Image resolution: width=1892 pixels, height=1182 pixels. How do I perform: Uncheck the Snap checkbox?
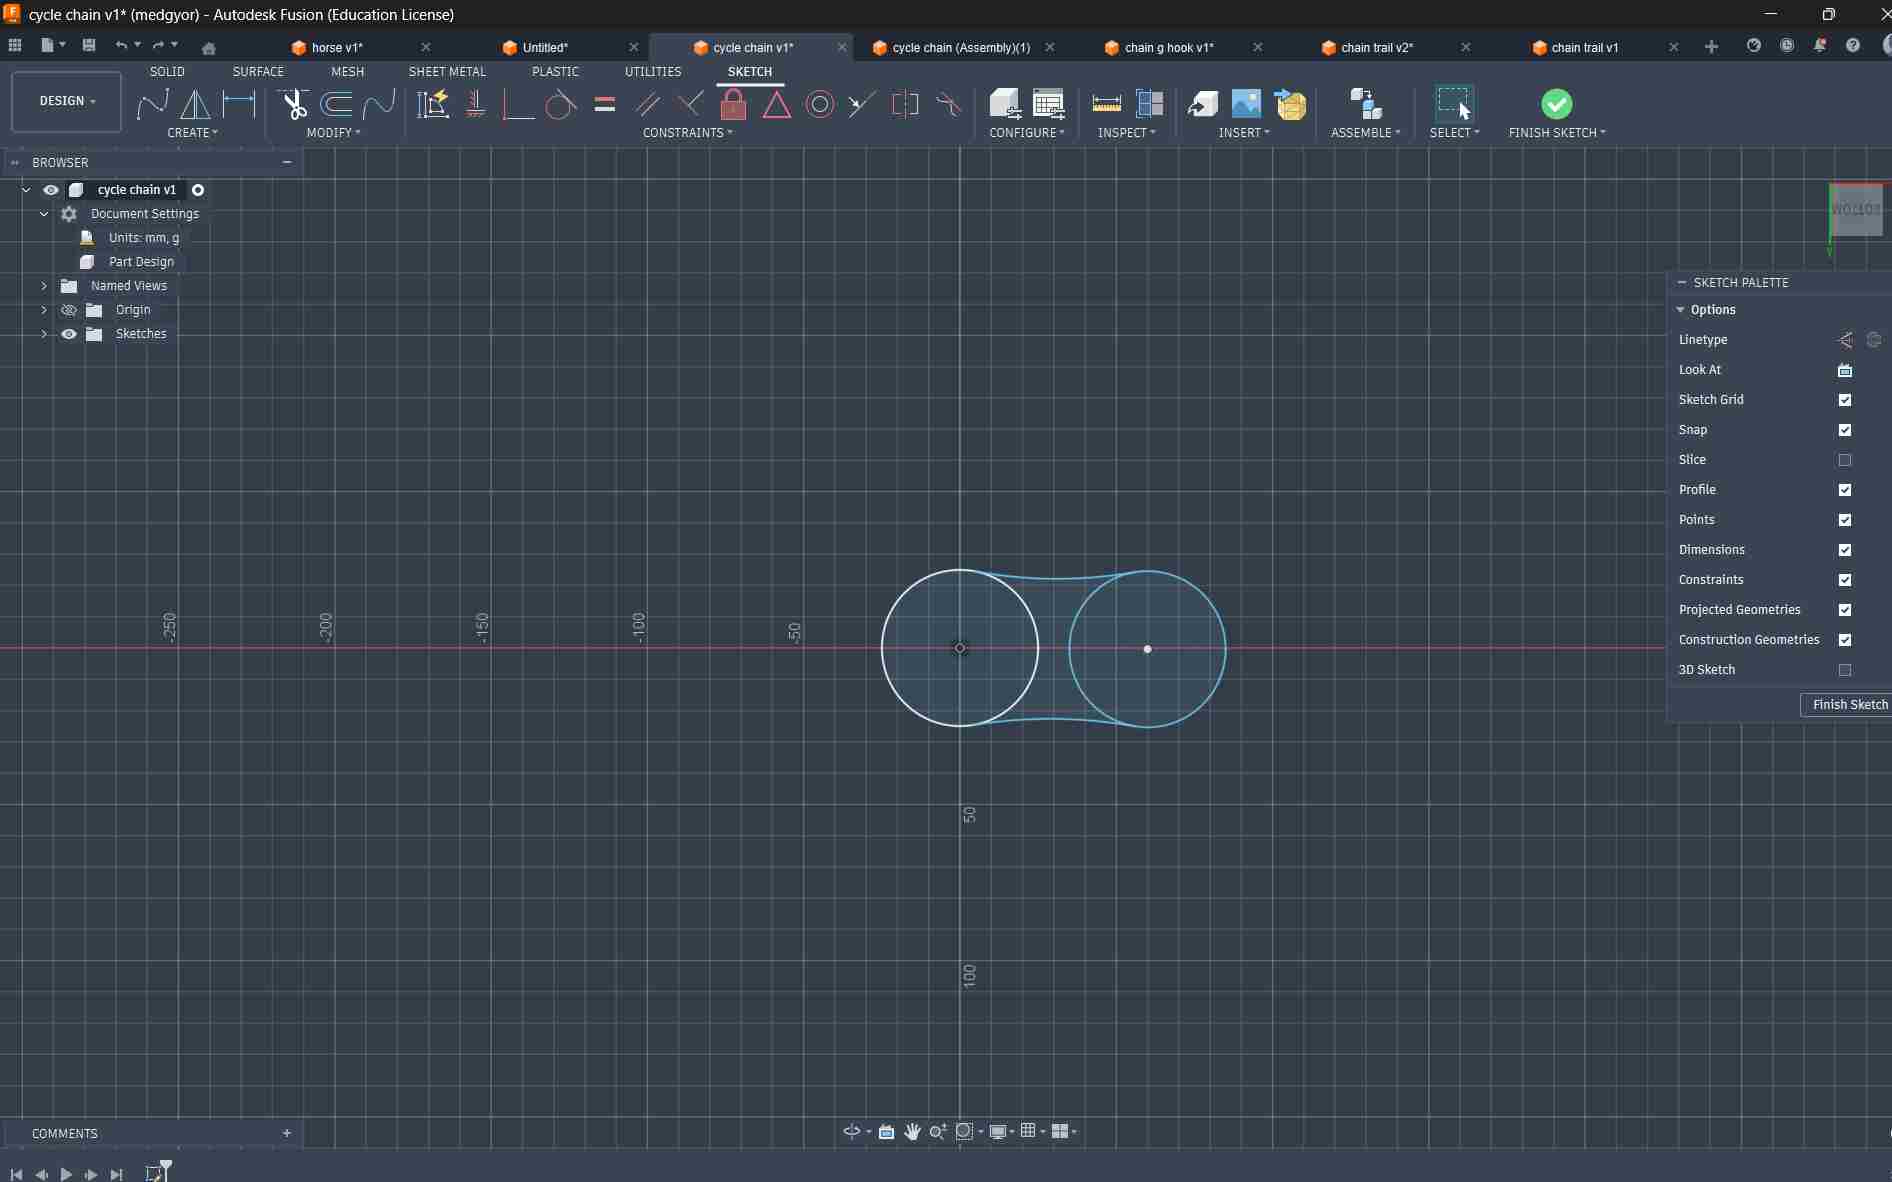1845,430
